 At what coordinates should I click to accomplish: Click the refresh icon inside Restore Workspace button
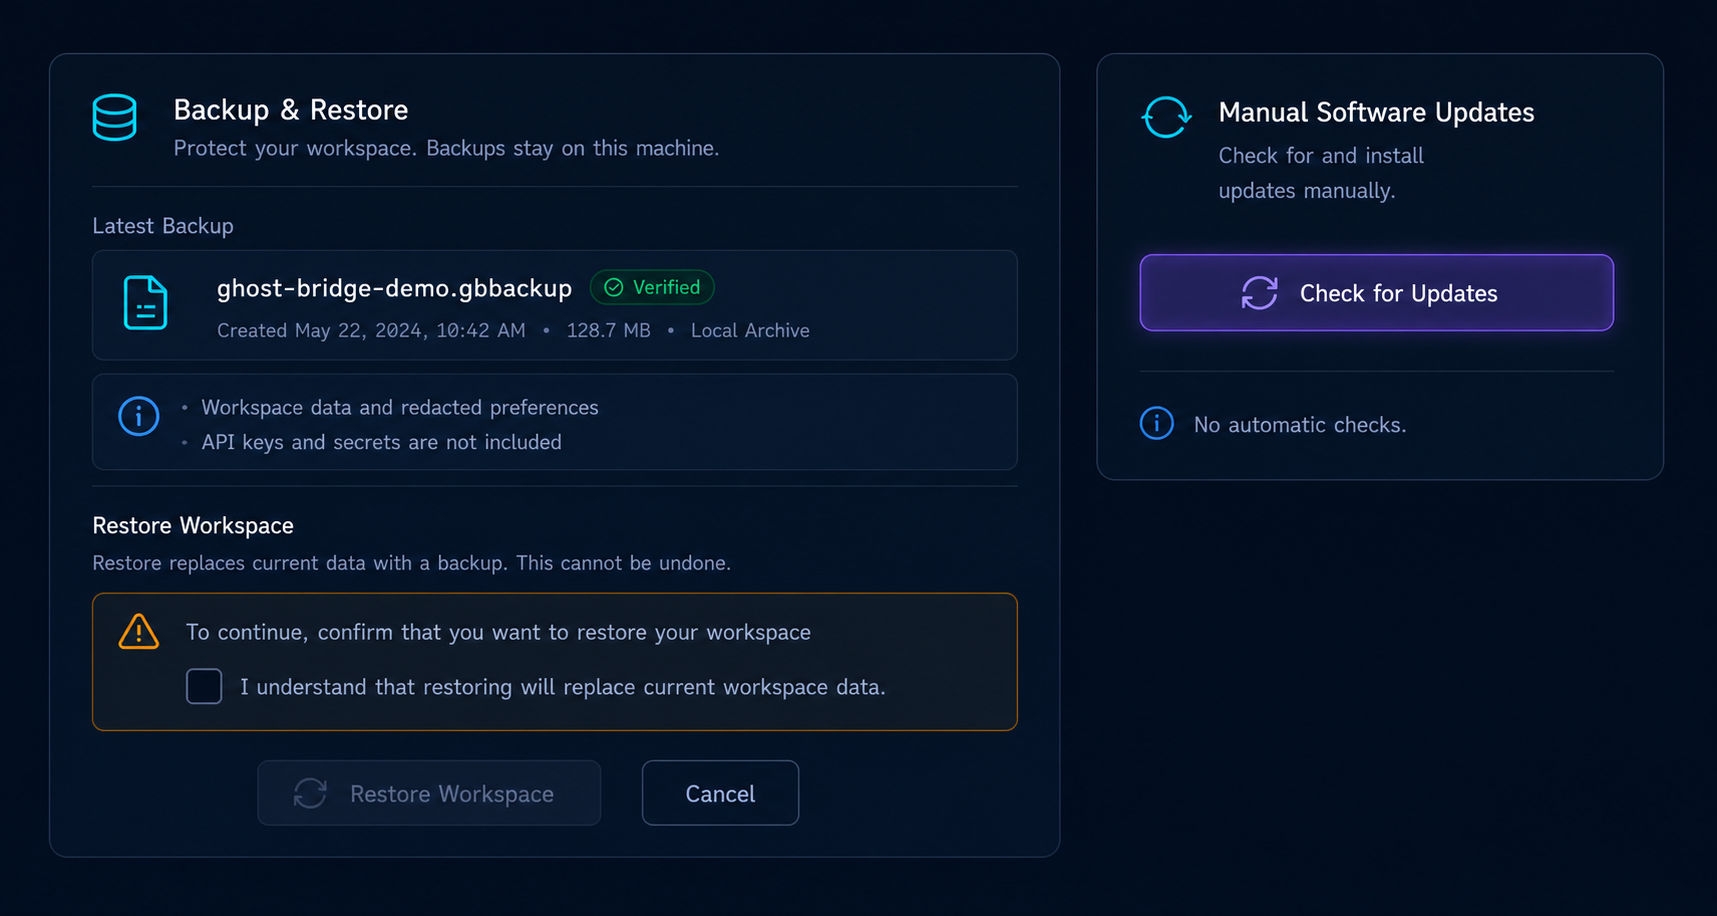(x=310, y=794)
